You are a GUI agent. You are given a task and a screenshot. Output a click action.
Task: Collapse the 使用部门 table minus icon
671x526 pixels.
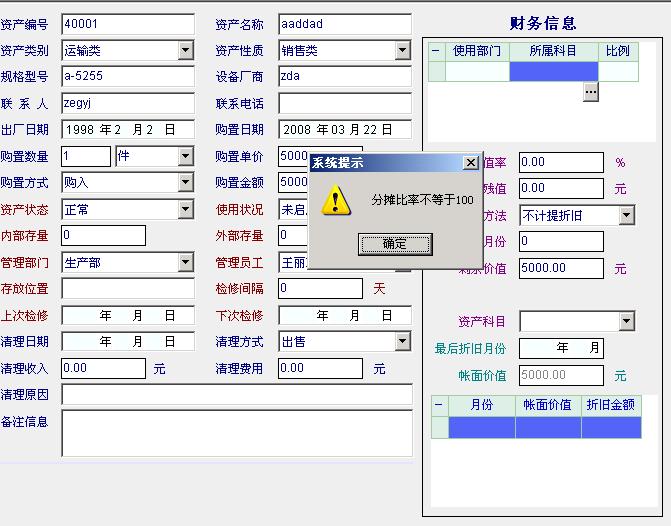tap(436, 51)
